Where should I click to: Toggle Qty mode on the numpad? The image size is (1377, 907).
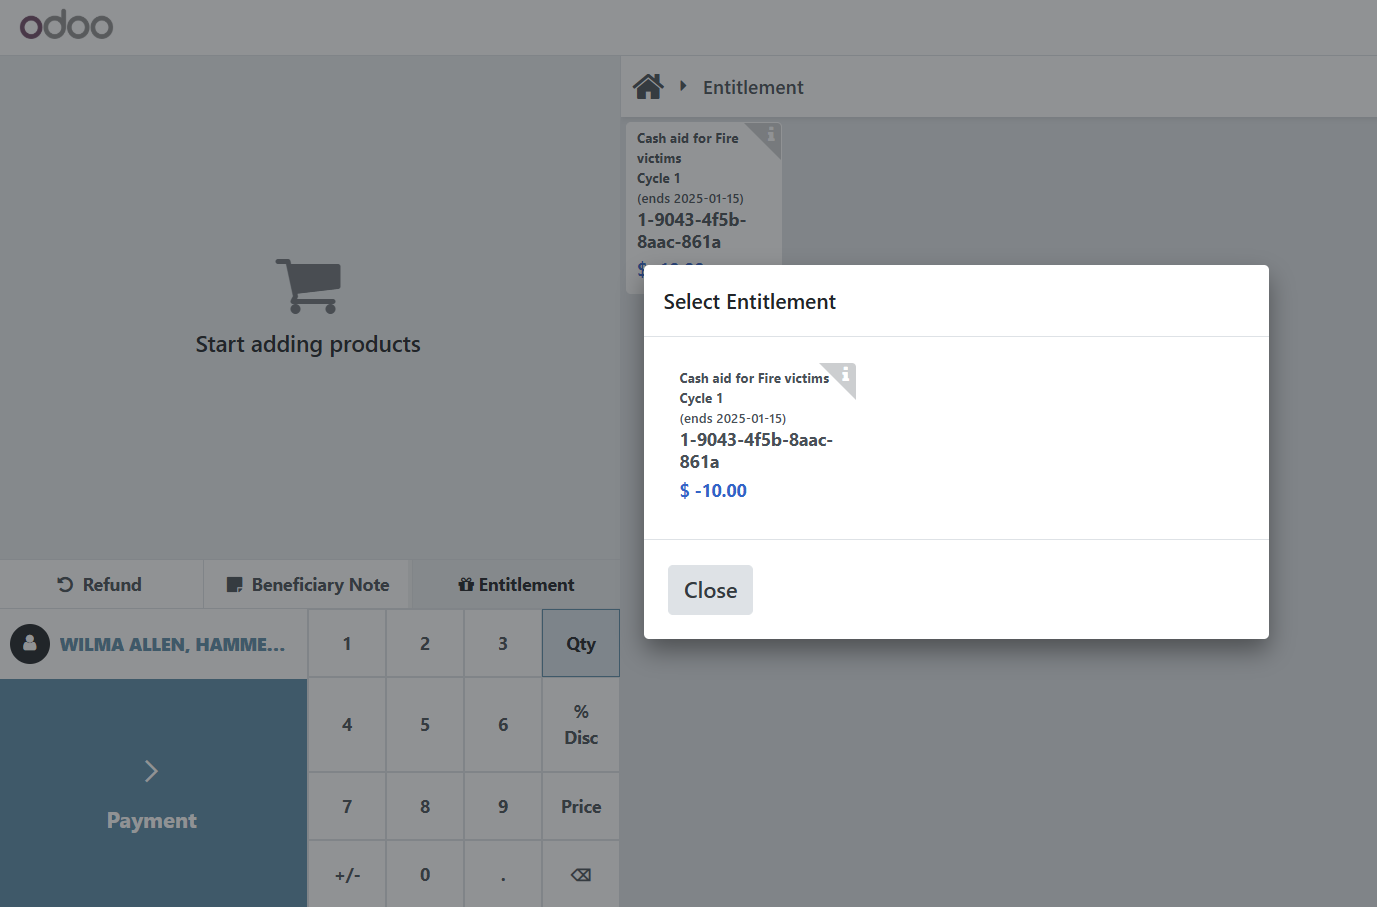tap(580, 643)
